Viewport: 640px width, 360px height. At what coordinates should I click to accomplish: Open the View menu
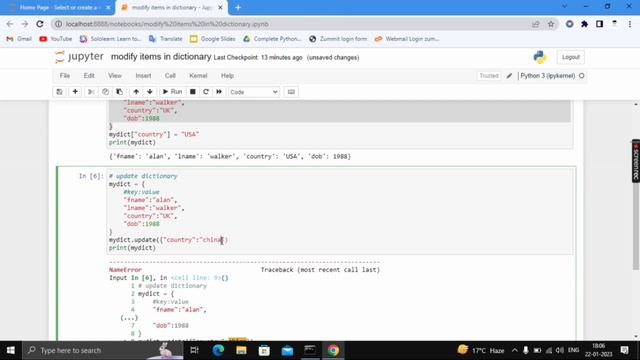[x=115, y=76]
